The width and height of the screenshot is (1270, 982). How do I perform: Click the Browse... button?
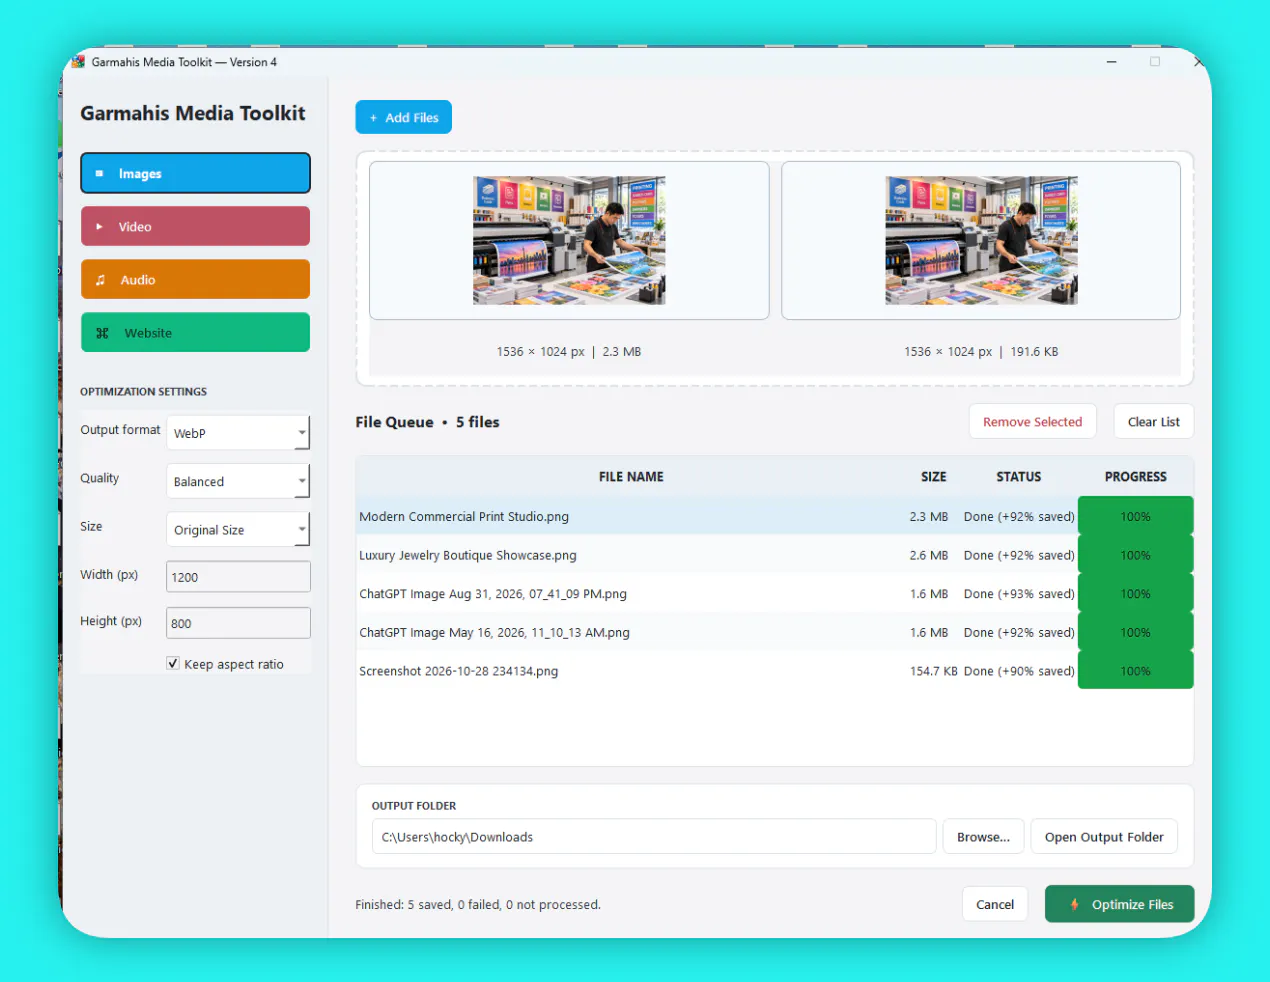983,836
